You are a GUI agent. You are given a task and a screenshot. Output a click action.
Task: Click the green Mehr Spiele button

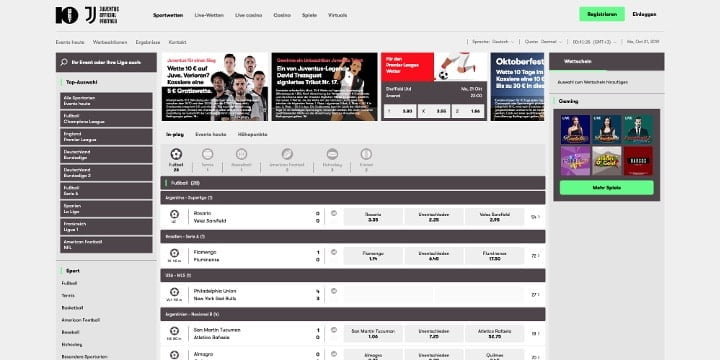(606, 187)
